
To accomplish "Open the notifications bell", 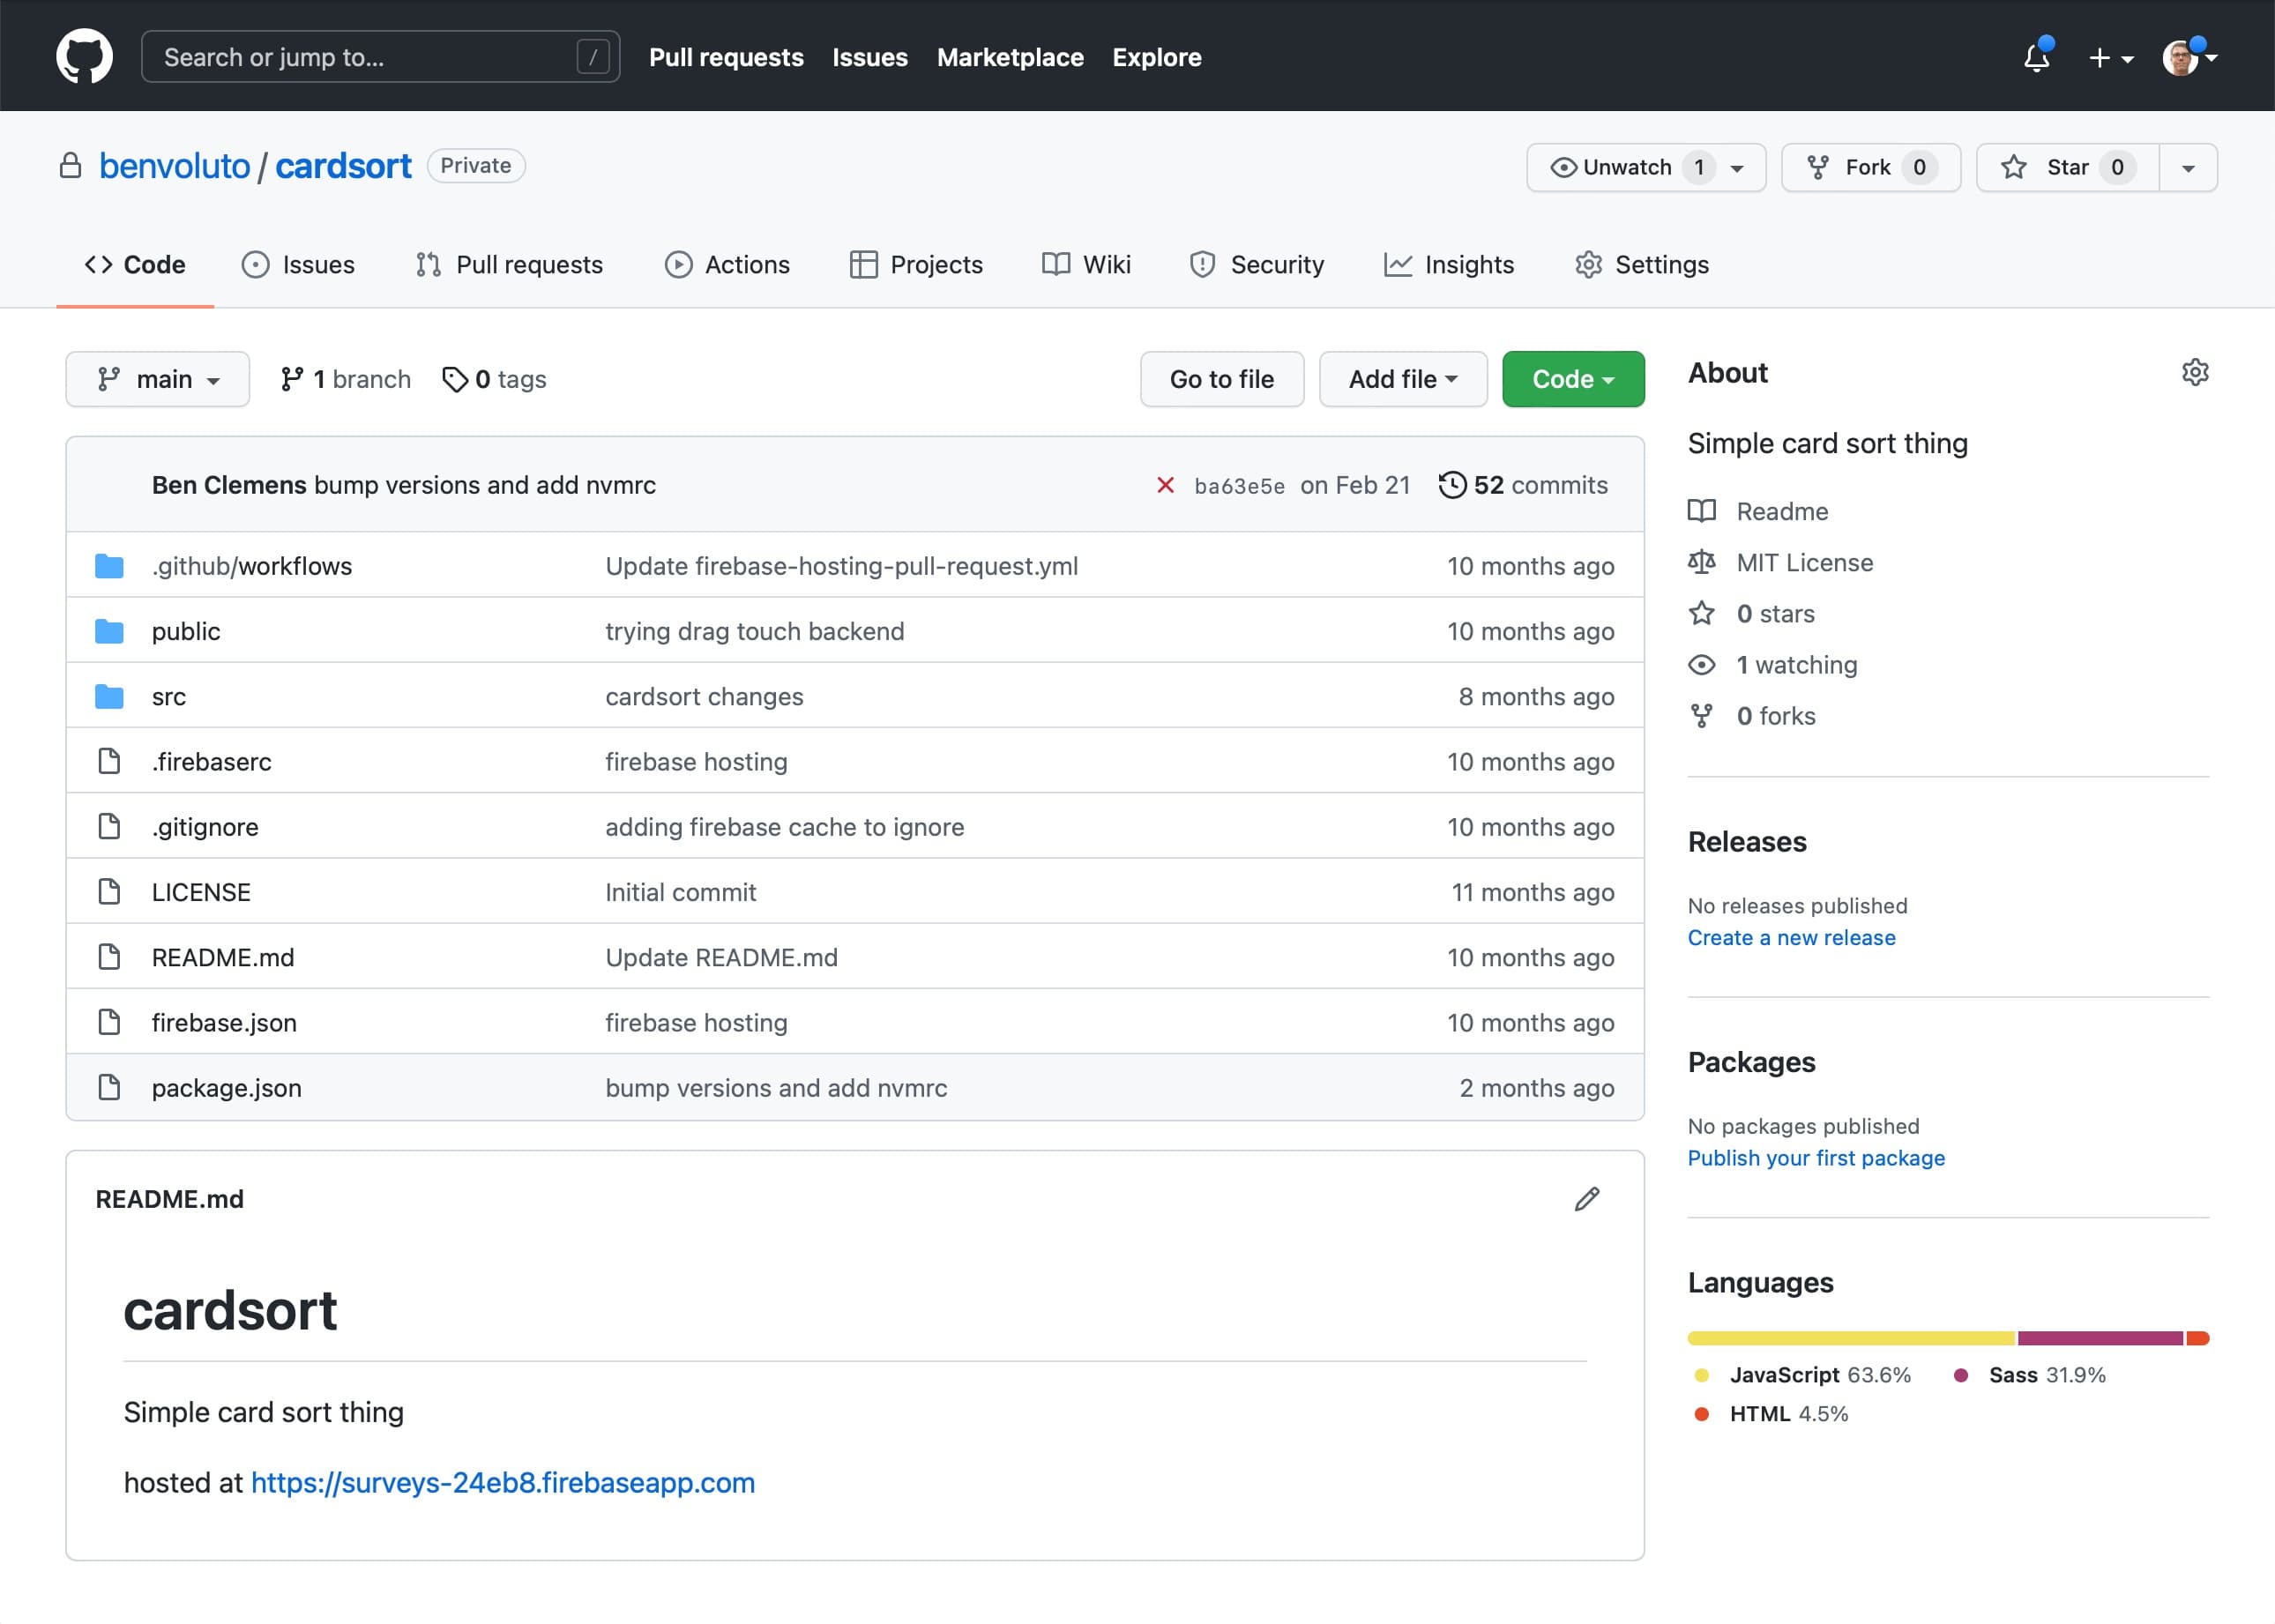I will (x=2037, y=57).
